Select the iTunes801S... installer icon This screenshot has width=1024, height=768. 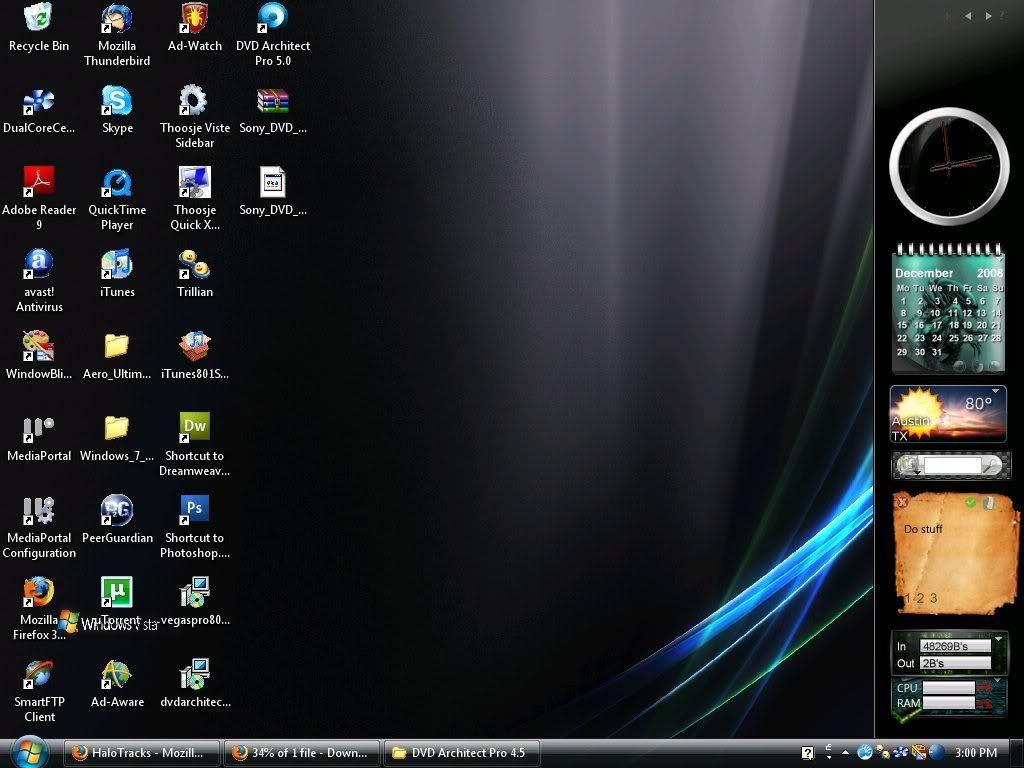[195, 356]
